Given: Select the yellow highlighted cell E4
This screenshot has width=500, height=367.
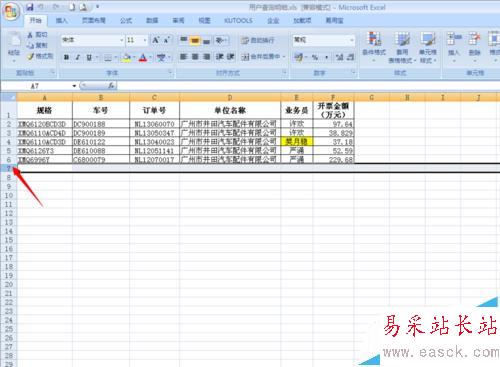Looking at the screenshot, I should [x=297, y=142].
